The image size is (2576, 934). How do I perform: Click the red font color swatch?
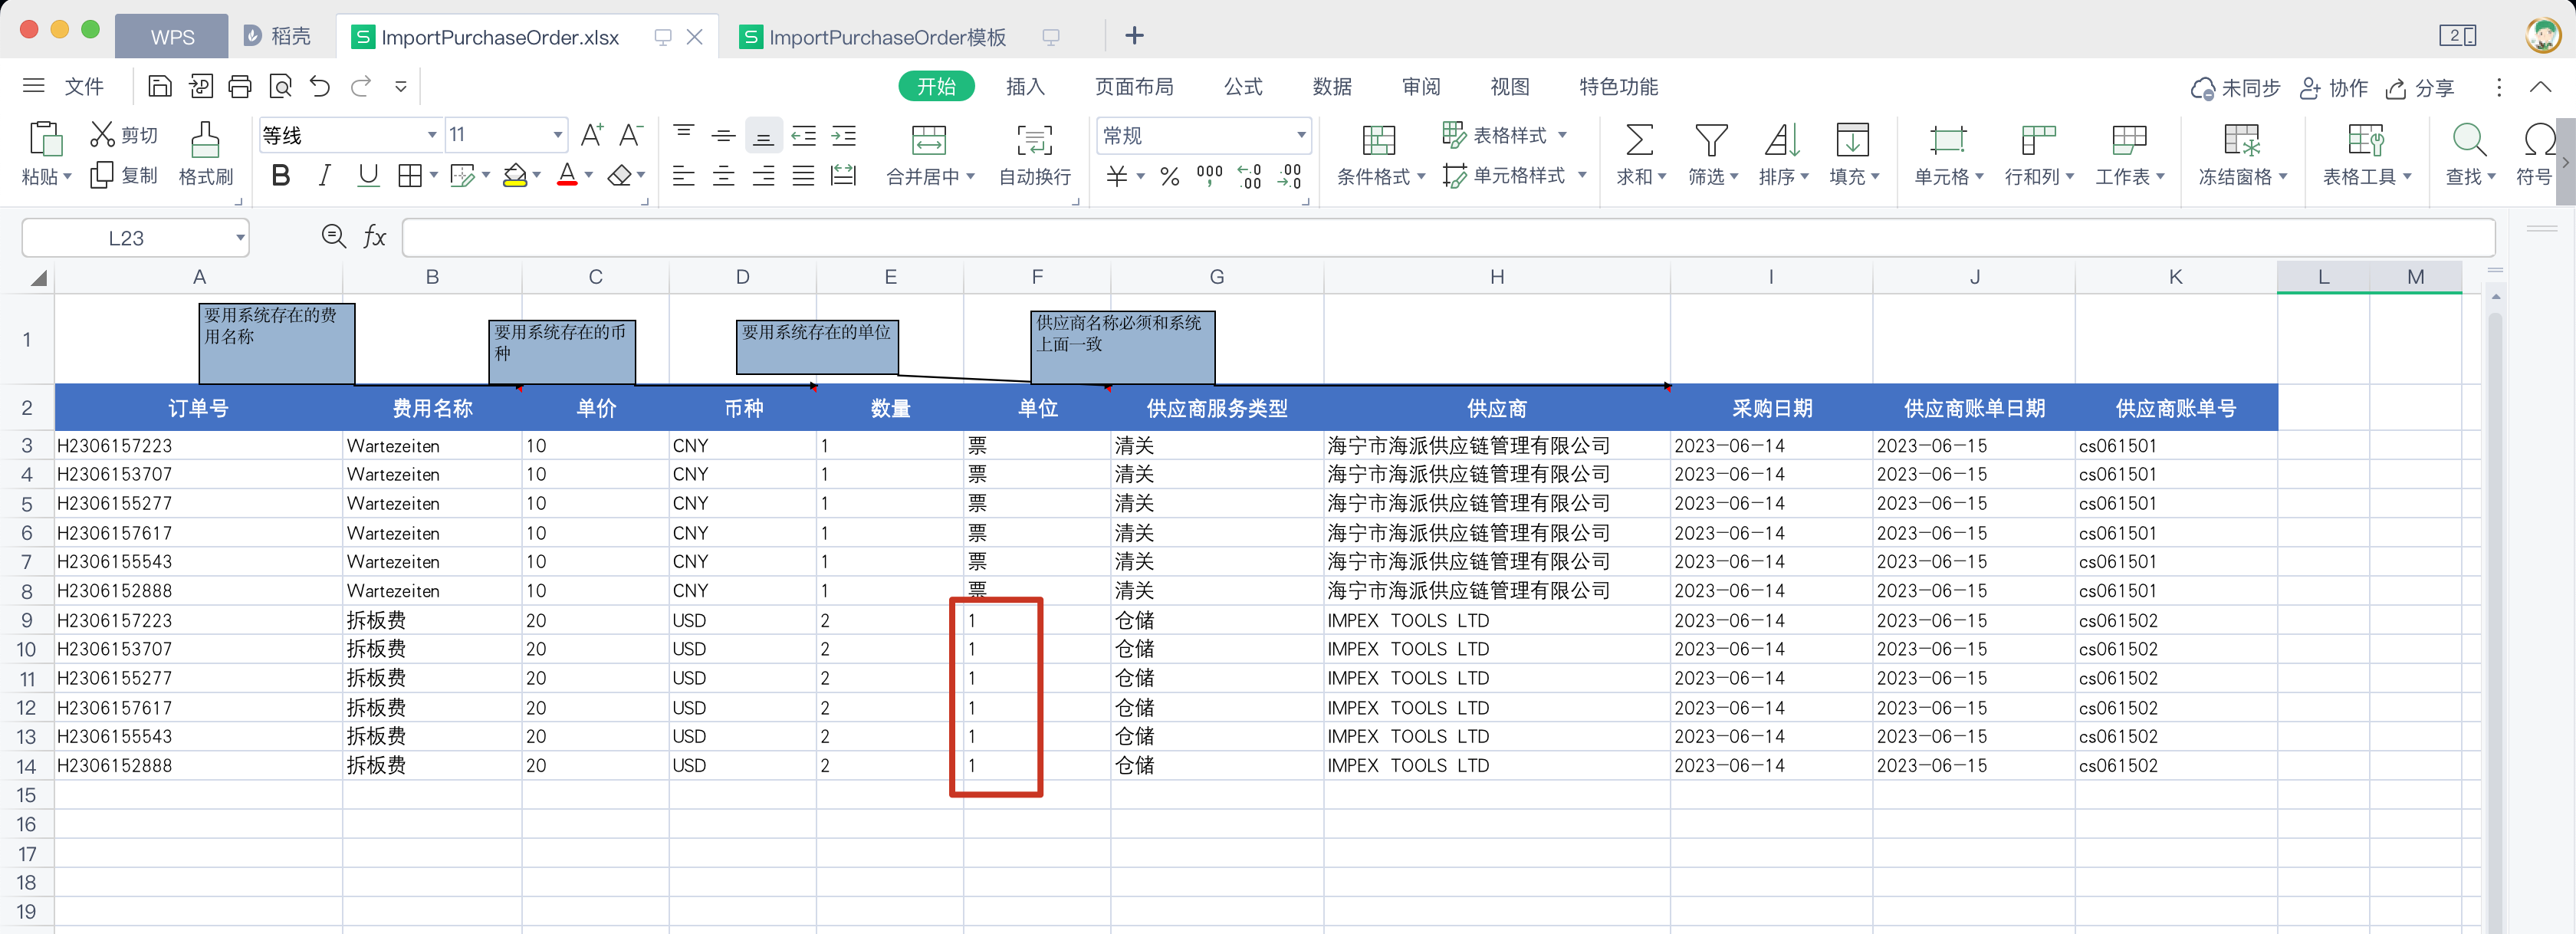(x=567, y=176)
